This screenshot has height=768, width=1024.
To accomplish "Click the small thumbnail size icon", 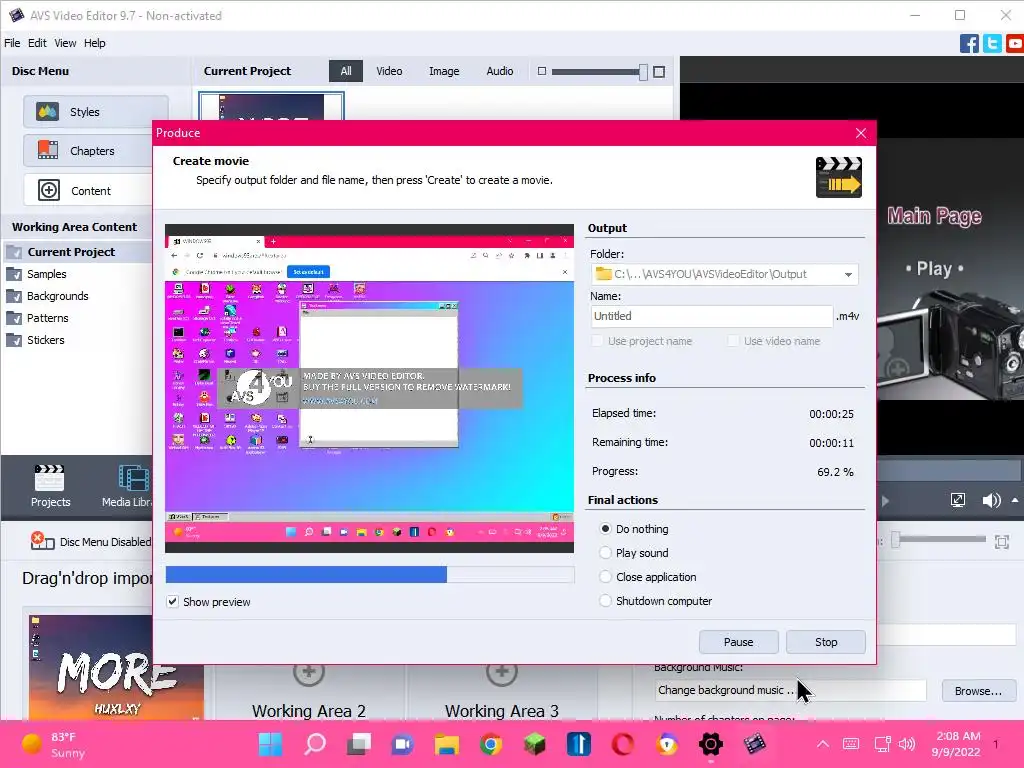I will [x=541, y=71].
